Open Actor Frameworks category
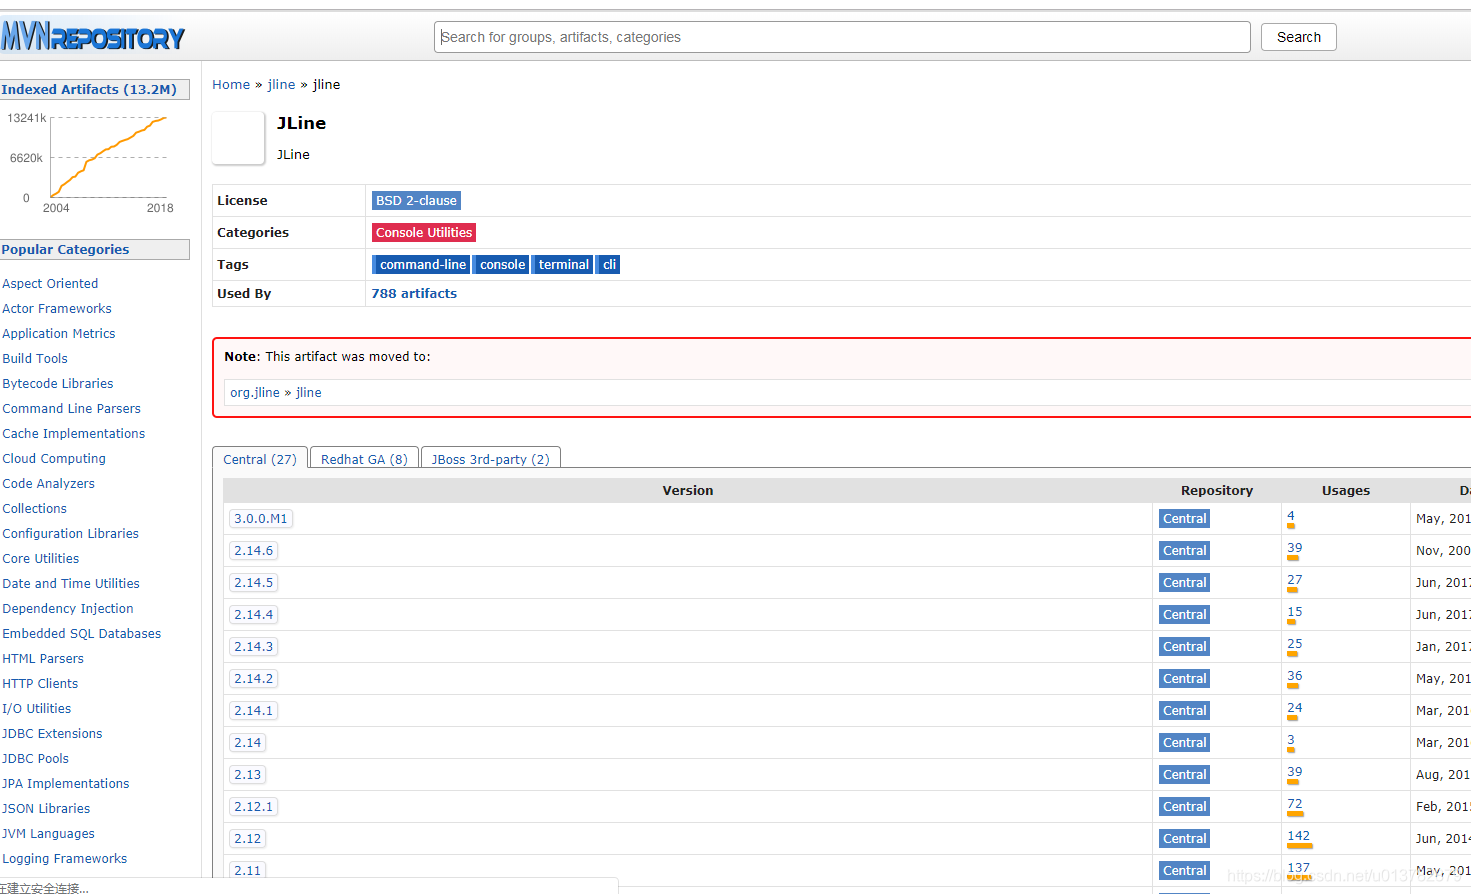 click(x=57, y=309)
